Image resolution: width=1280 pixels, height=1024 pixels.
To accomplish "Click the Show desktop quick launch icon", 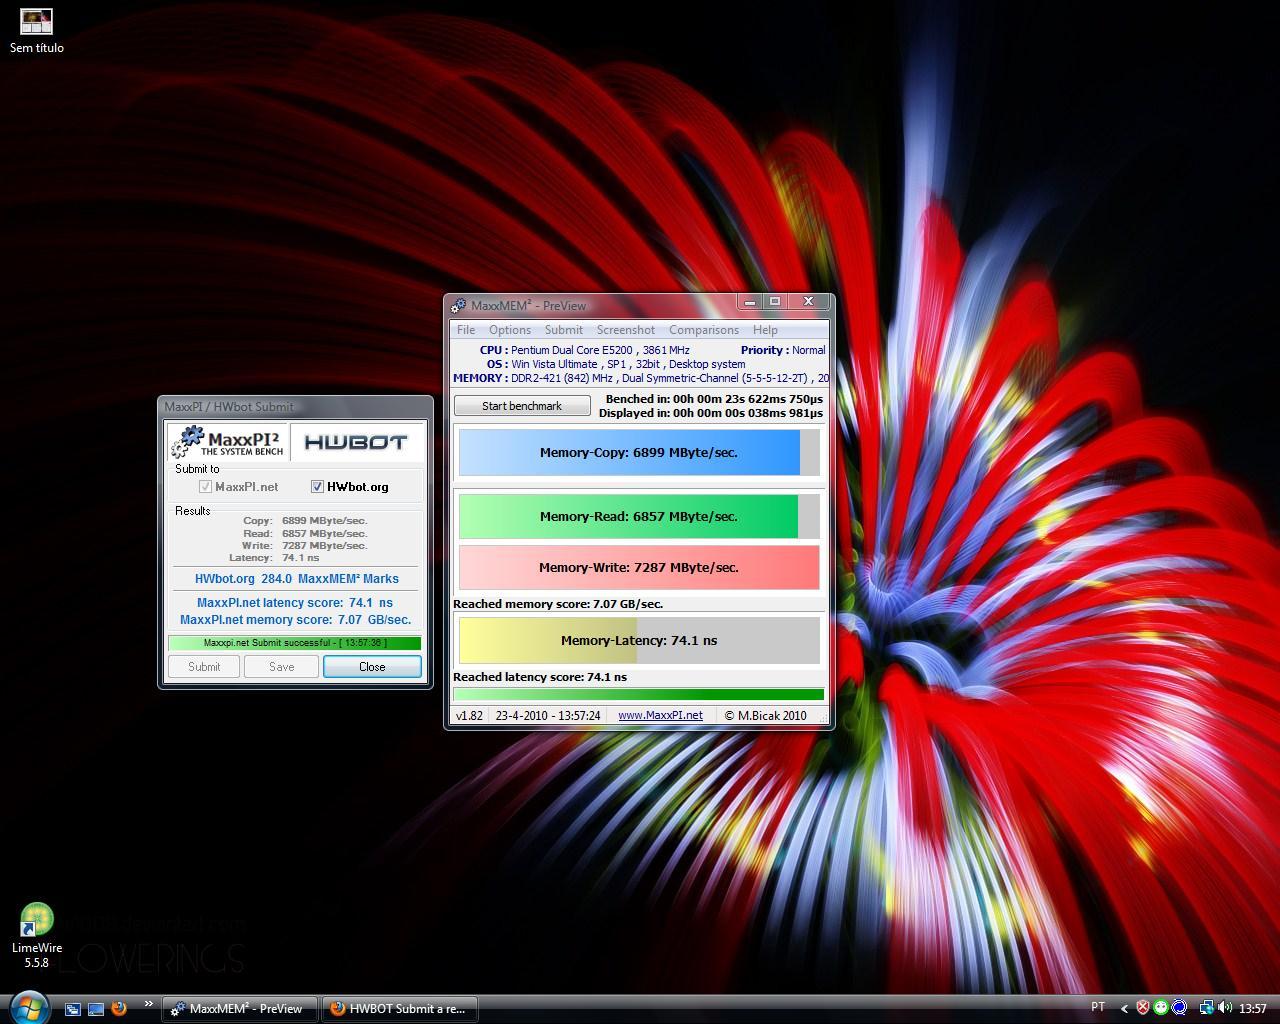I will pyautogui.click(x=96, y=1009).
